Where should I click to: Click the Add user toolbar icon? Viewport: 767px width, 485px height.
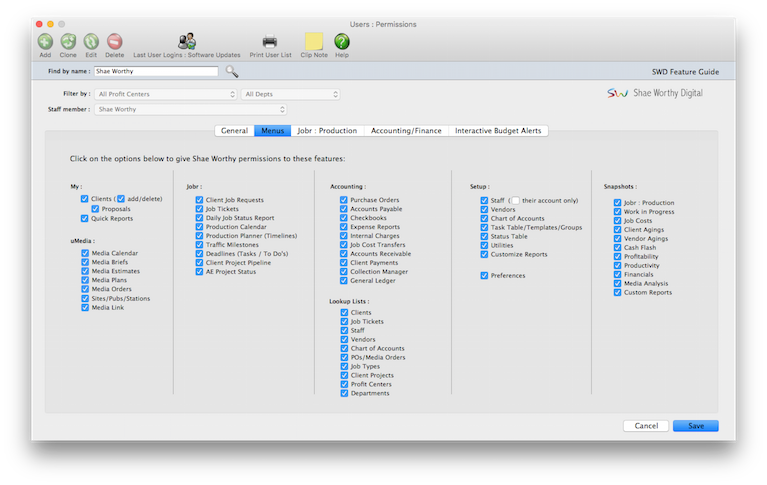(45, 42)
